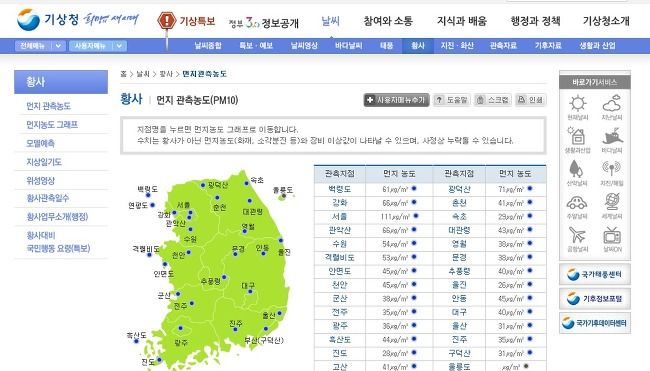
Task: Click the 기상특보 warning sign icon
Action: click(167, 21)
